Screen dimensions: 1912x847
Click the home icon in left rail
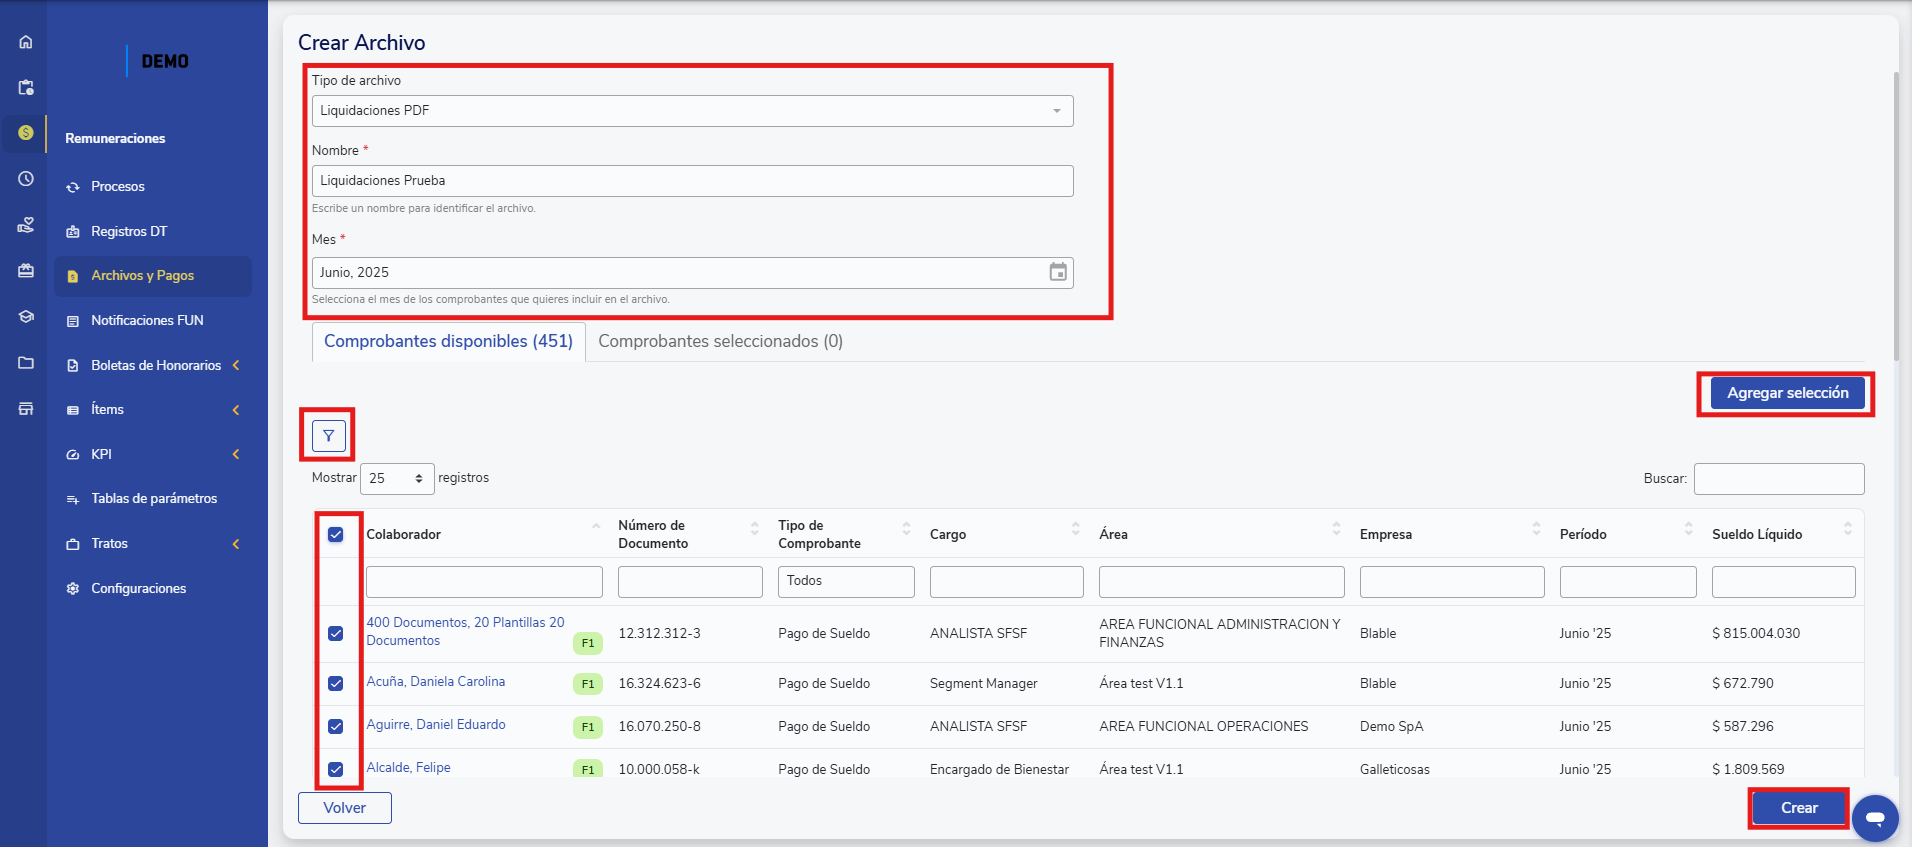point(26,42)
